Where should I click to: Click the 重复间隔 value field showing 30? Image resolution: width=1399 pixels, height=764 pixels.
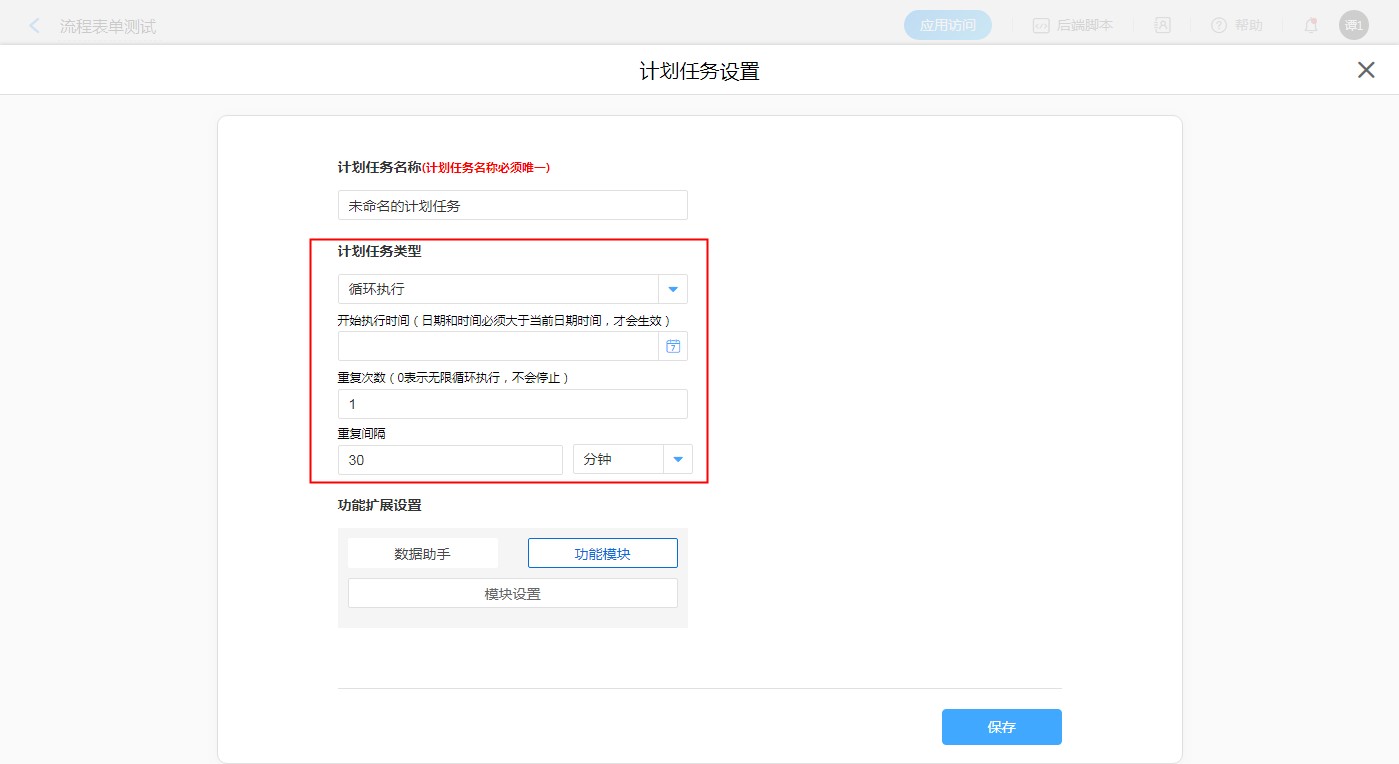(x=450, y=460)
